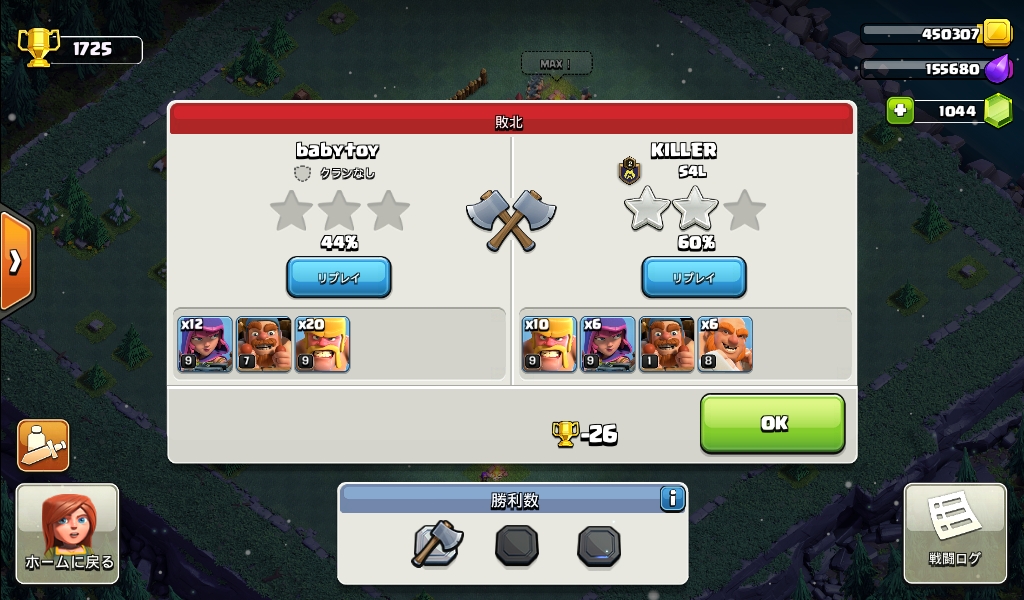Return to home village (ホームに戻る)
This screenshot has height=600, width=1024.
[x=68, y=533]
